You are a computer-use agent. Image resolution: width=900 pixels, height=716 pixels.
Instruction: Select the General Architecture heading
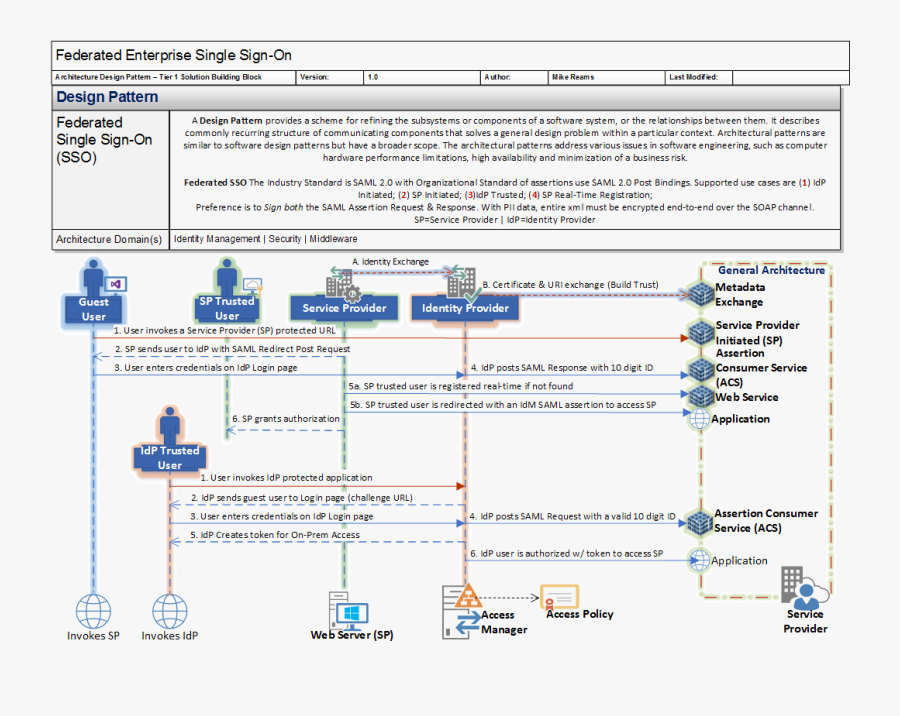point(771,270)
